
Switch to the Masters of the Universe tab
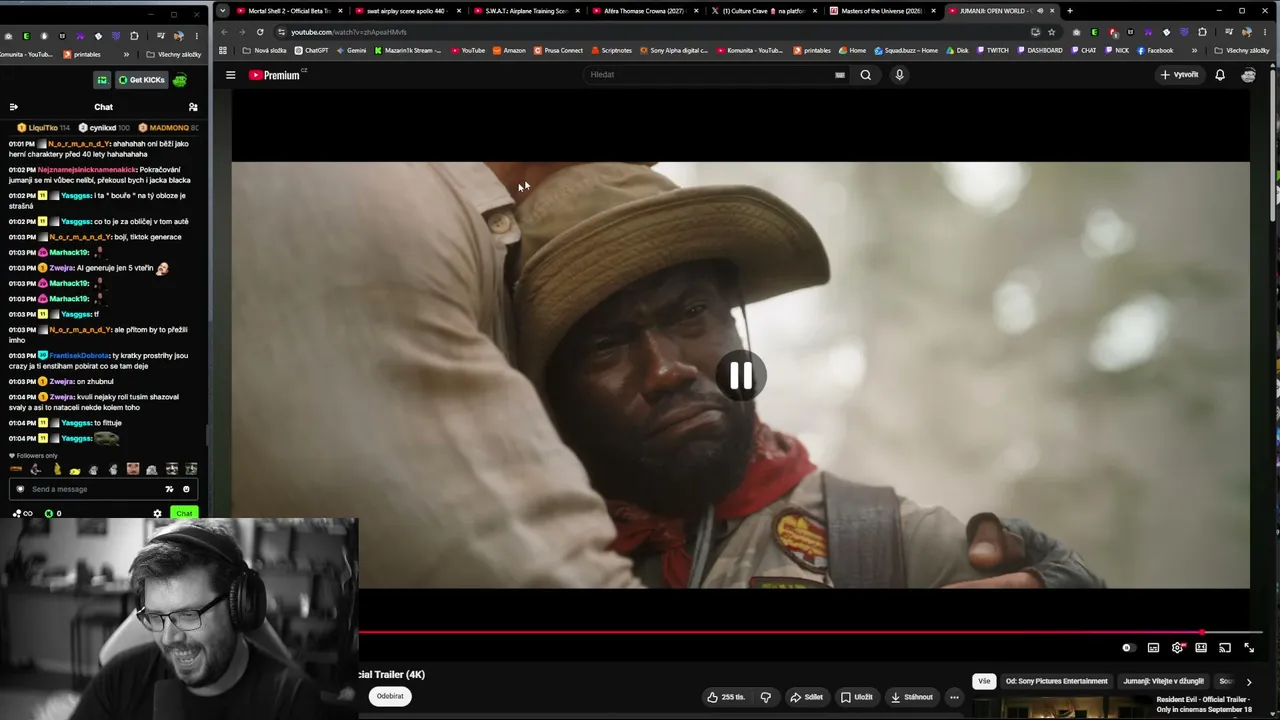[x=880, y=11]
